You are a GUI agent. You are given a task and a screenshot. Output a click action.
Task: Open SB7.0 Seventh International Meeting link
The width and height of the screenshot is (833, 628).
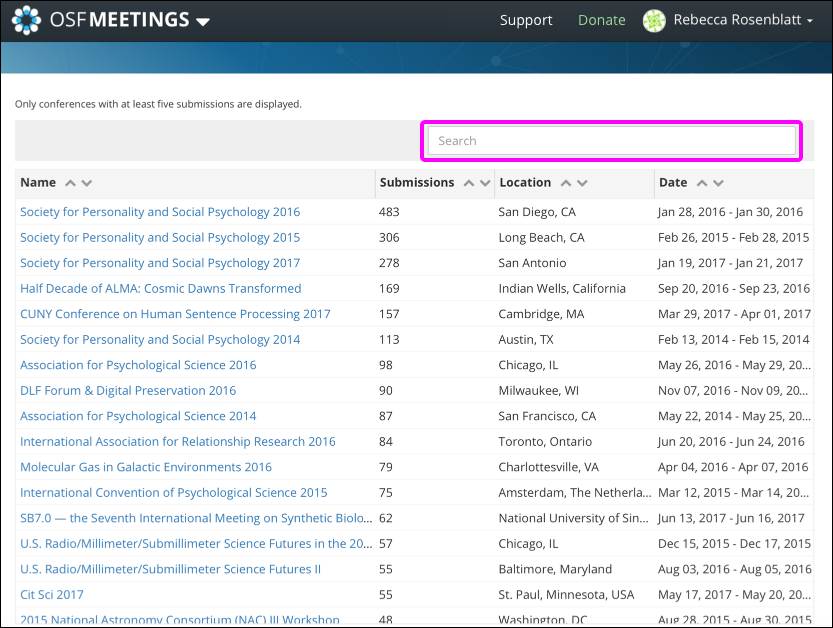196,518
